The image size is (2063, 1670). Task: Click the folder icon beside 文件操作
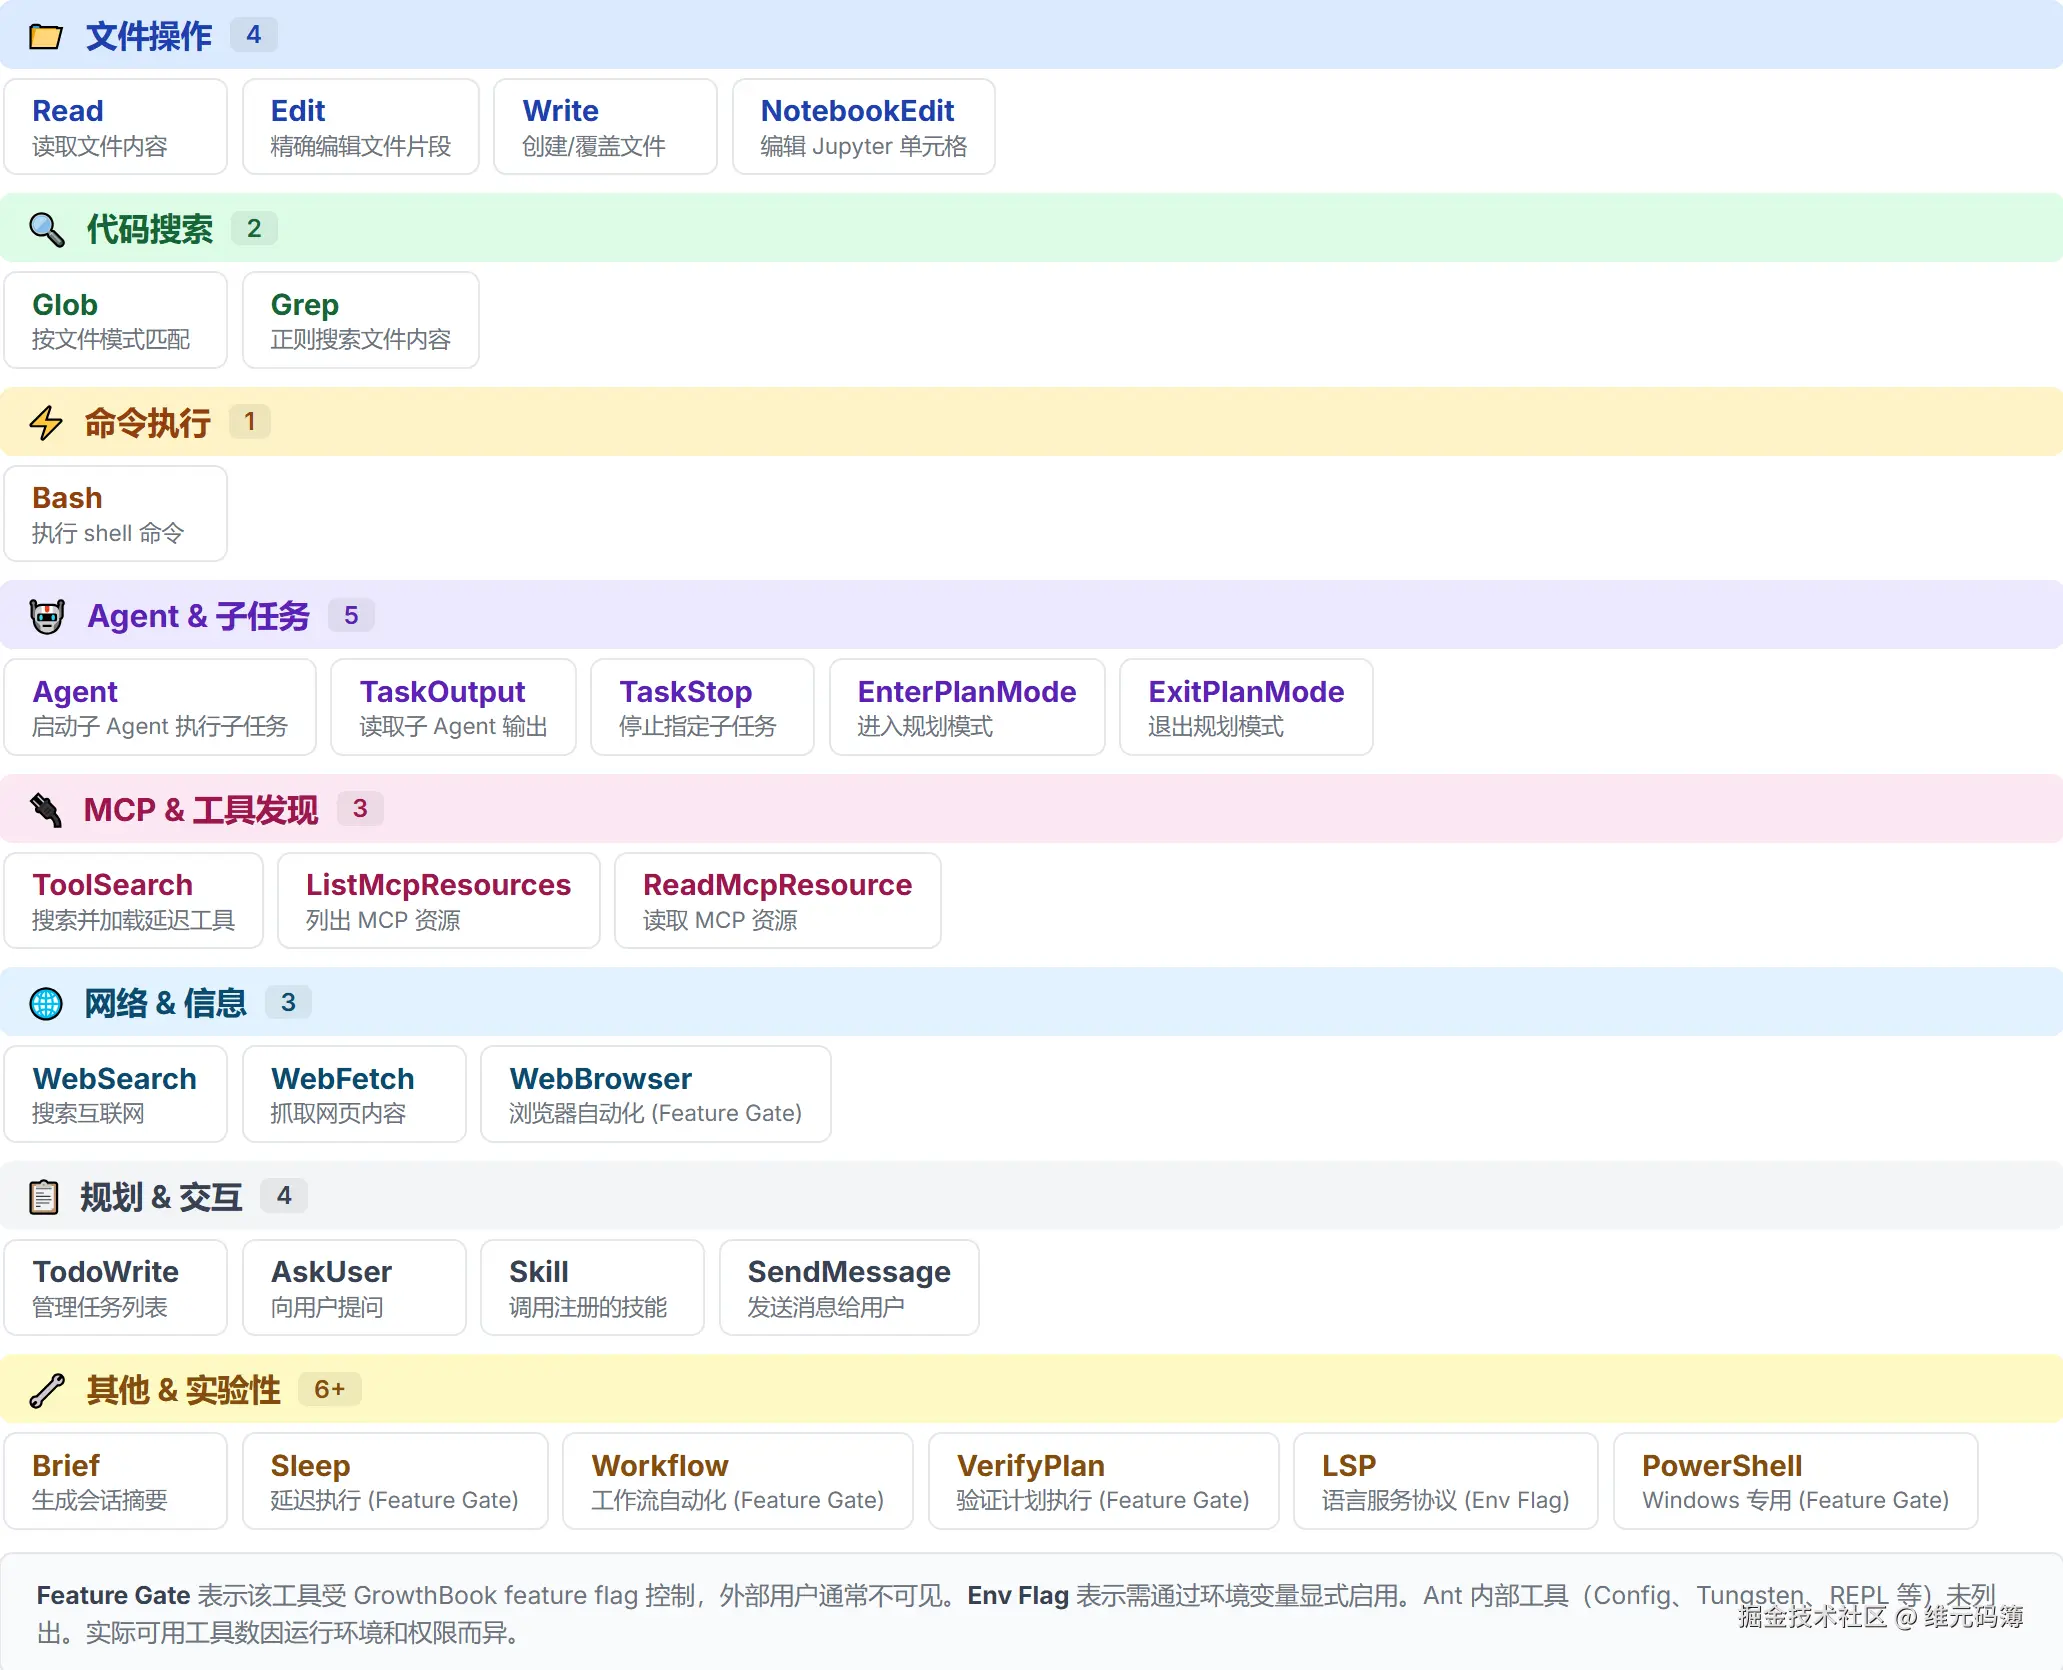coord(45,37)
